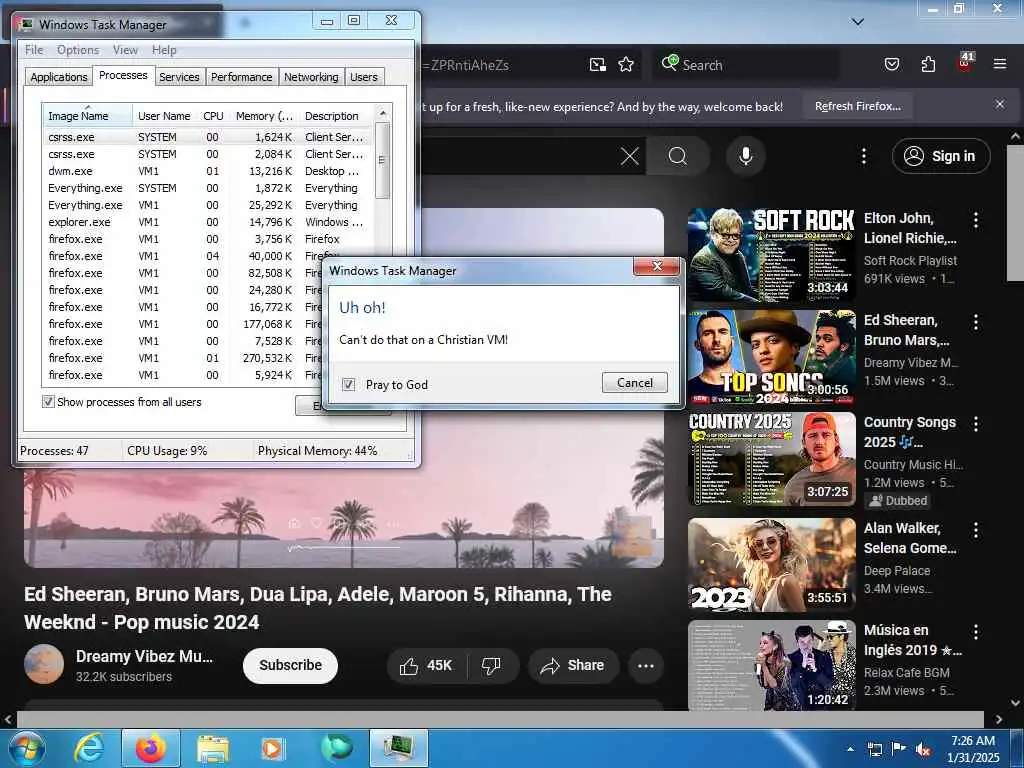Switch to Firefox in the taskbar

[x=150, y=748]
